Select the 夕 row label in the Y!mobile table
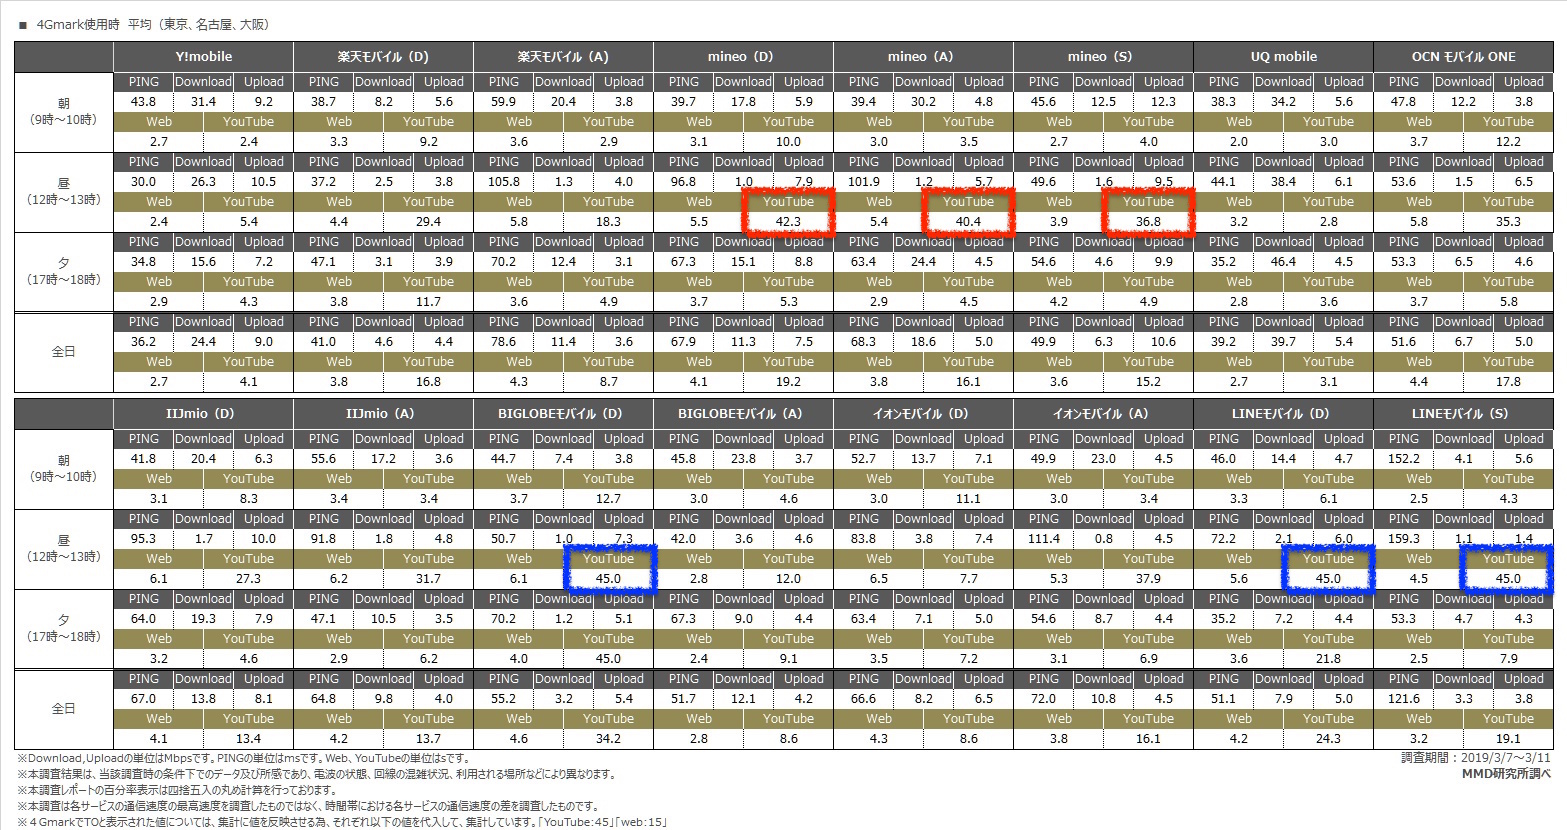1567x830 pixels. point(64,272)
